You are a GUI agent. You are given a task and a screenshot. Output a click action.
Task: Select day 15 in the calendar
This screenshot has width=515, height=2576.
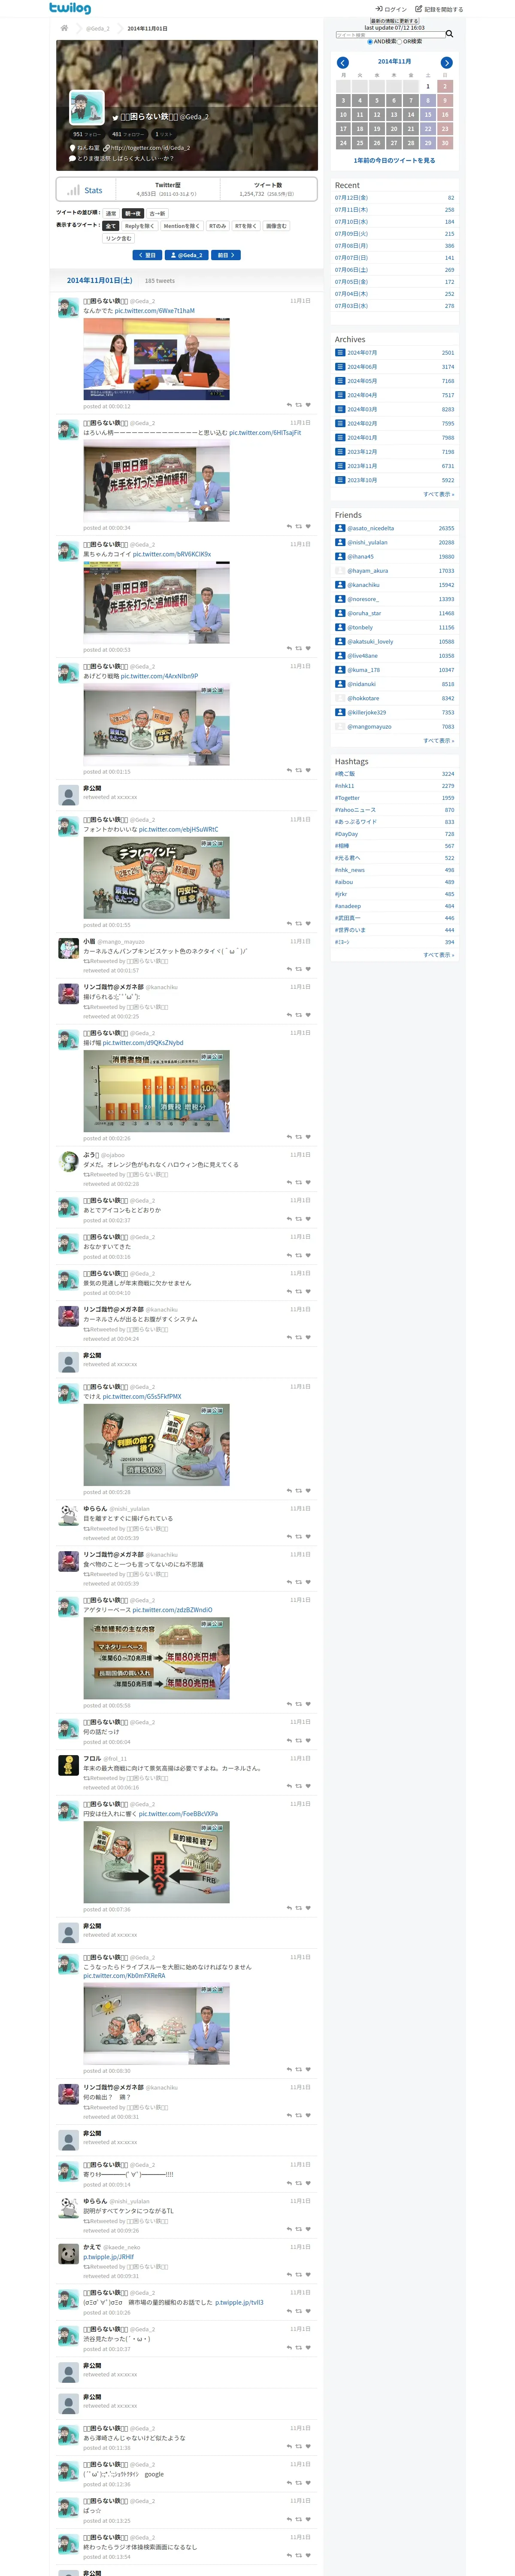tap(428, 114)
